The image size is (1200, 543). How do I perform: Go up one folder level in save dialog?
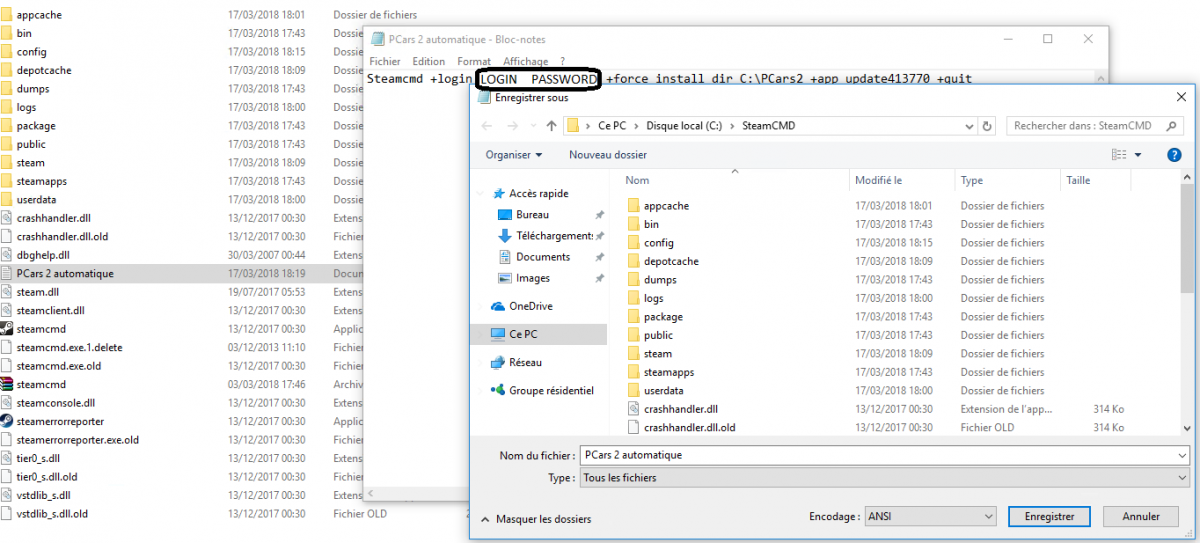click(551, 127)
